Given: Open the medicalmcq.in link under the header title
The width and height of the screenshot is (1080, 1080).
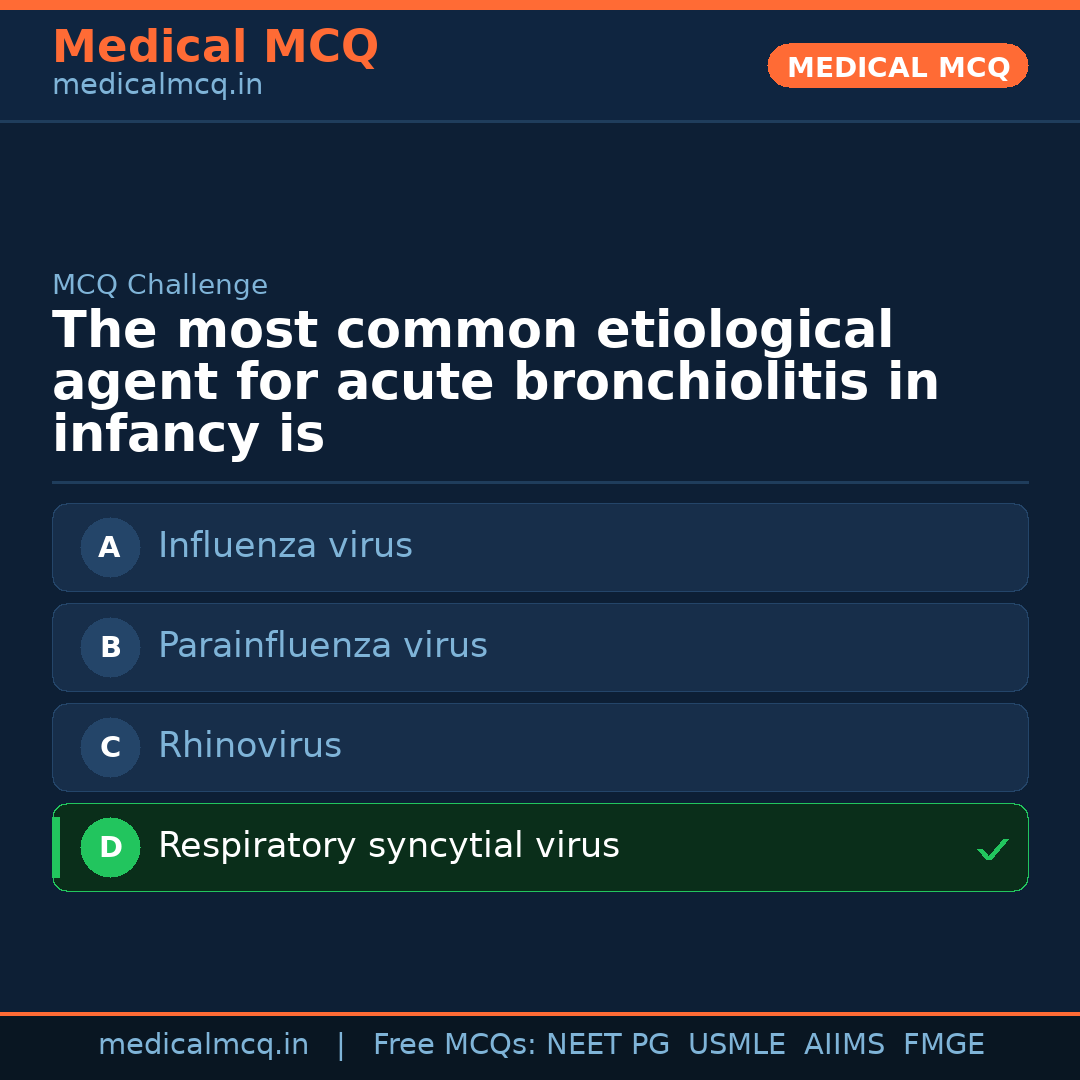Looking at the screenshot, I should [157, 86].
